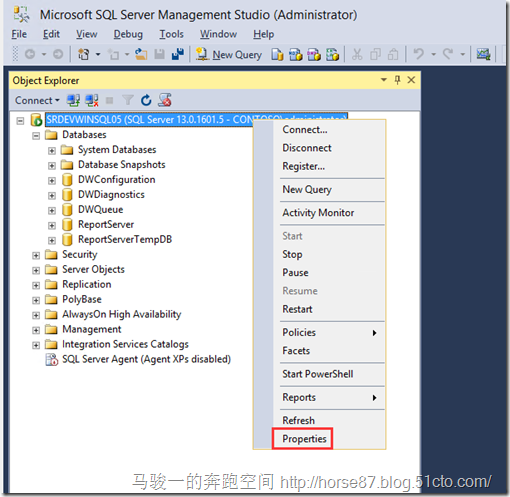Viewport: 510px width, 497px height.
Task: Open the View menu
Action: [87, 34]
